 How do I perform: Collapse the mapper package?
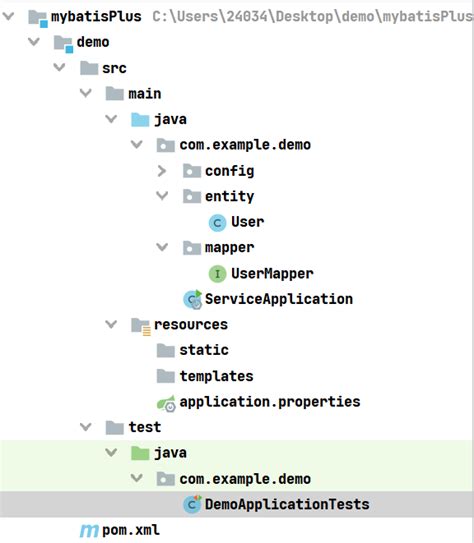162,247
